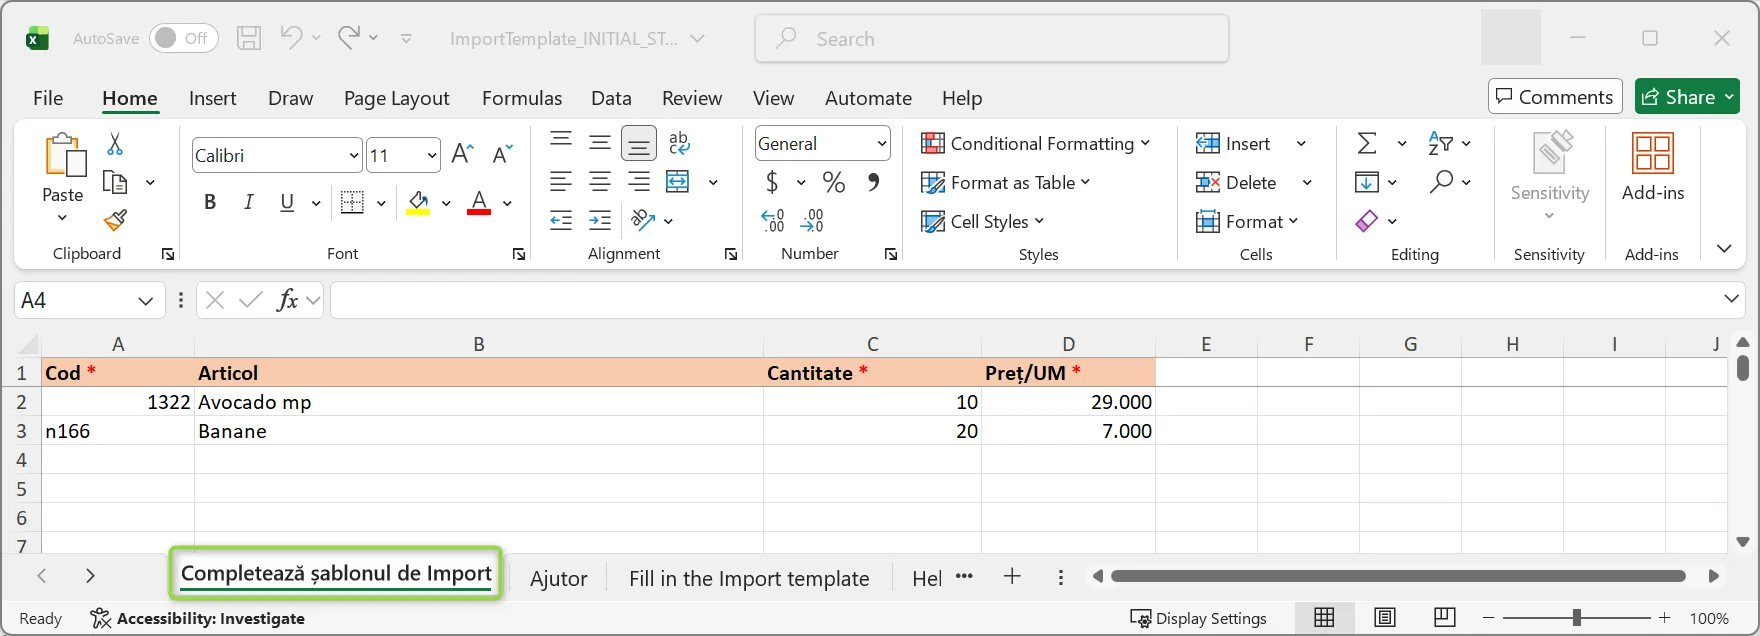
Task: Open the General number format dropdown
Action: 882,144
